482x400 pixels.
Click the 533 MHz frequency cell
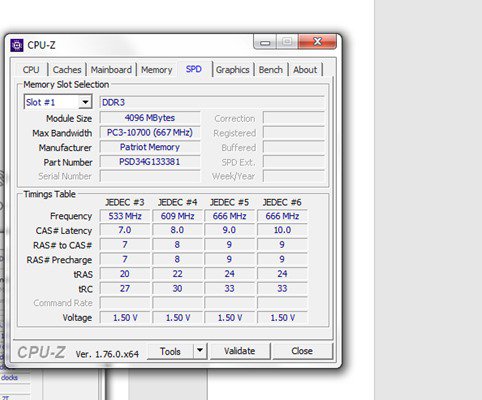(125, 216)
